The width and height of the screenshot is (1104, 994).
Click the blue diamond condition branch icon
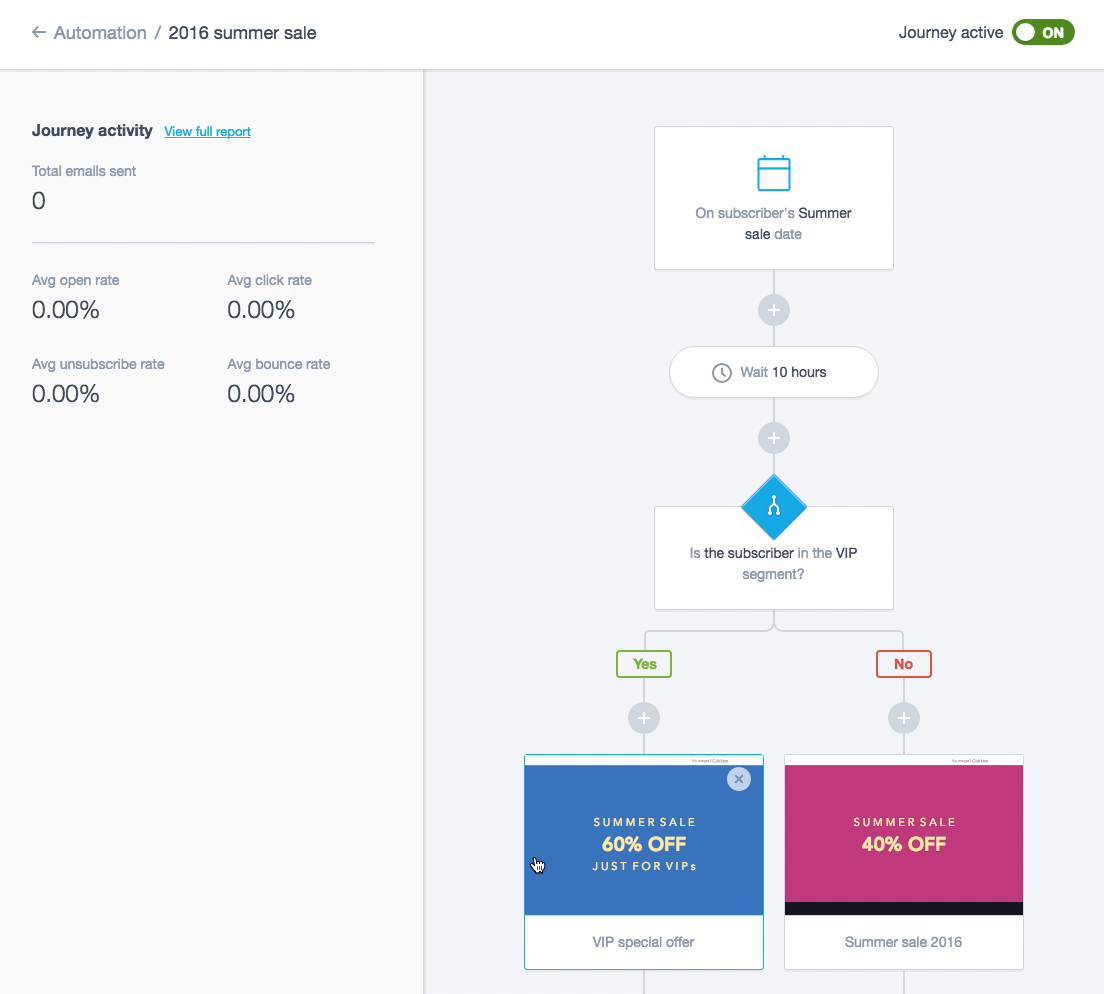(773, 507)
